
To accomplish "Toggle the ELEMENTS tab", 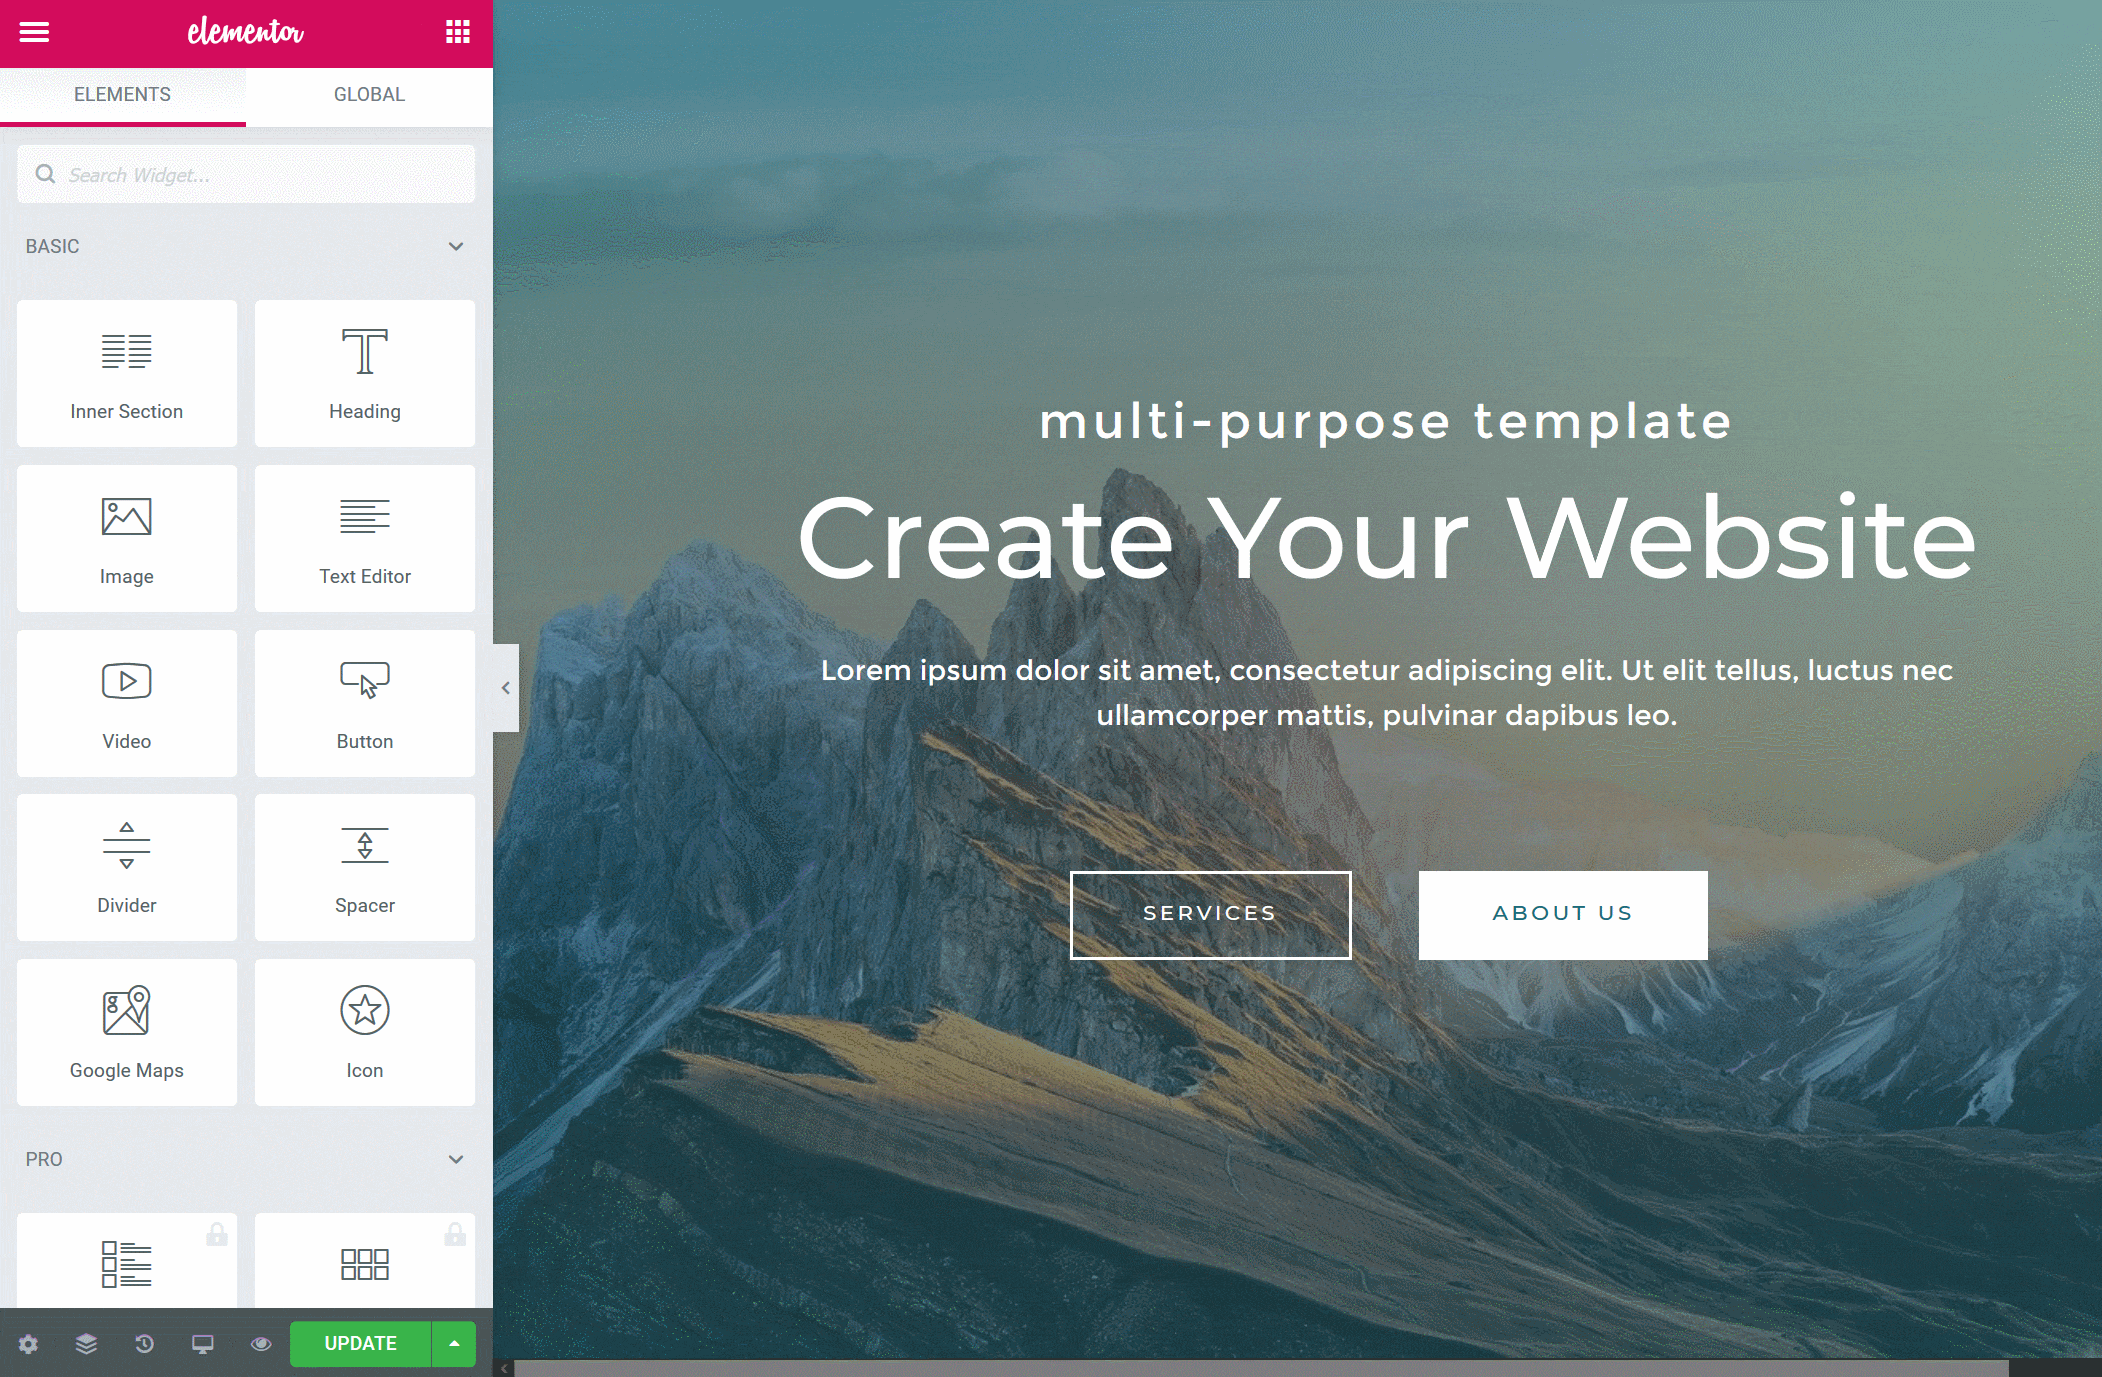I will 123,95.
